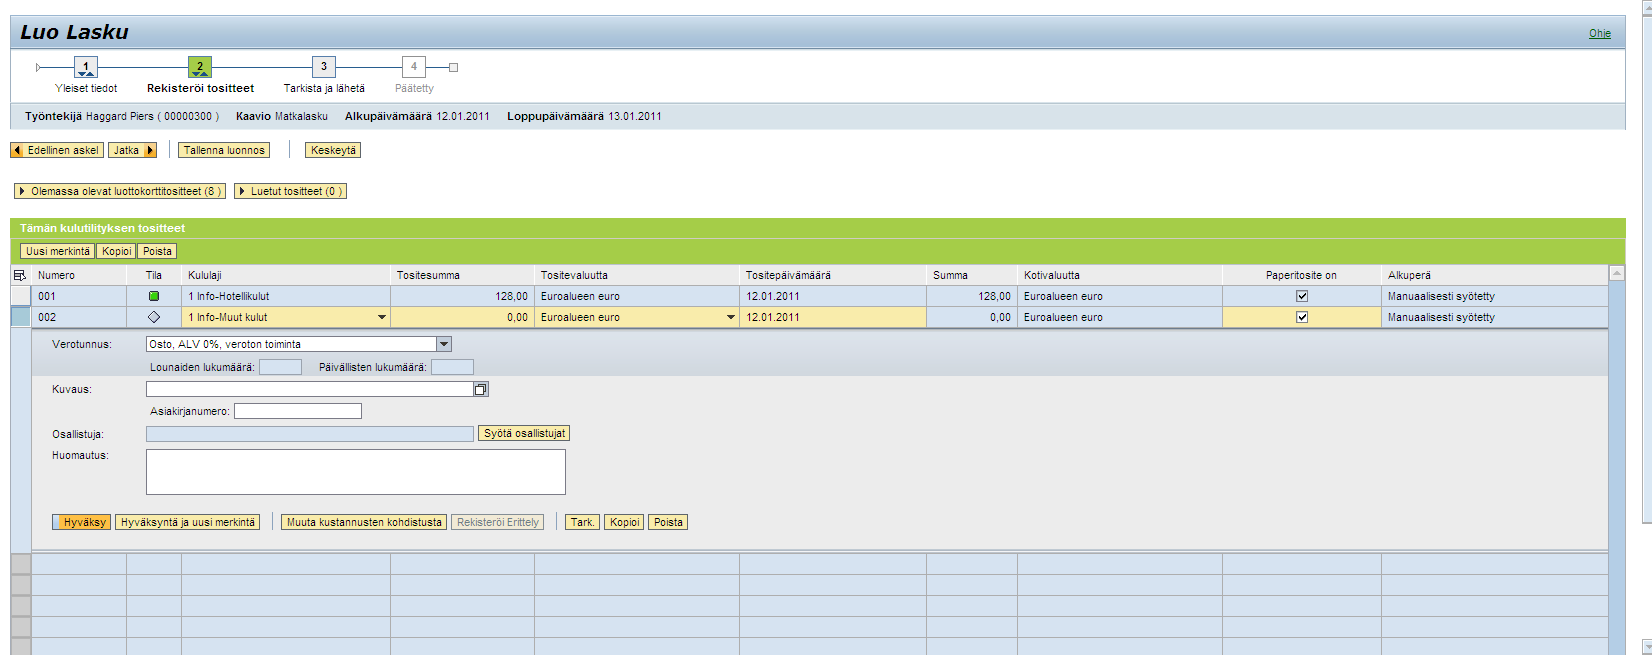Select row 002 using its row selector
This screenshot has height=655, width=1652.
[20, 317]
